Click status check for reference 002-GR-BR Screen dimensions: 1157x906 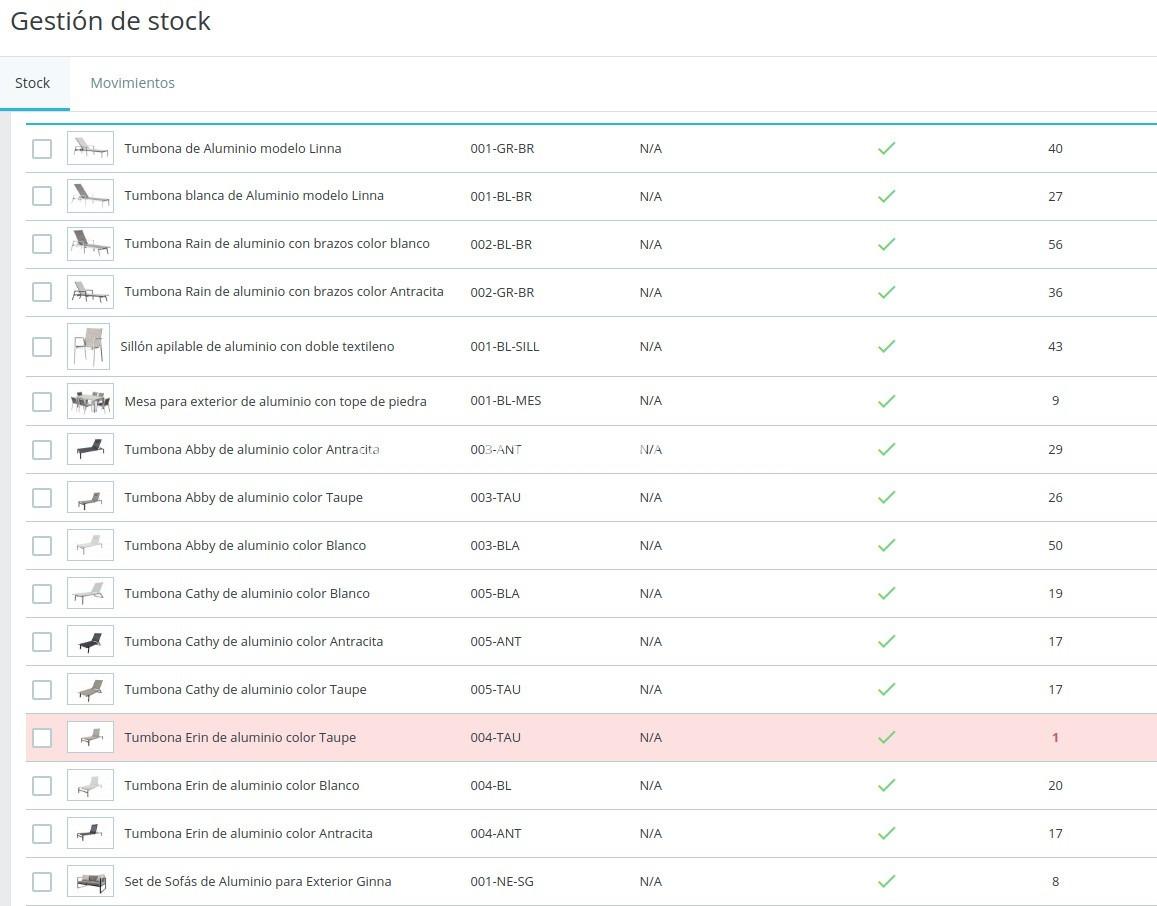tap(886, 292)
